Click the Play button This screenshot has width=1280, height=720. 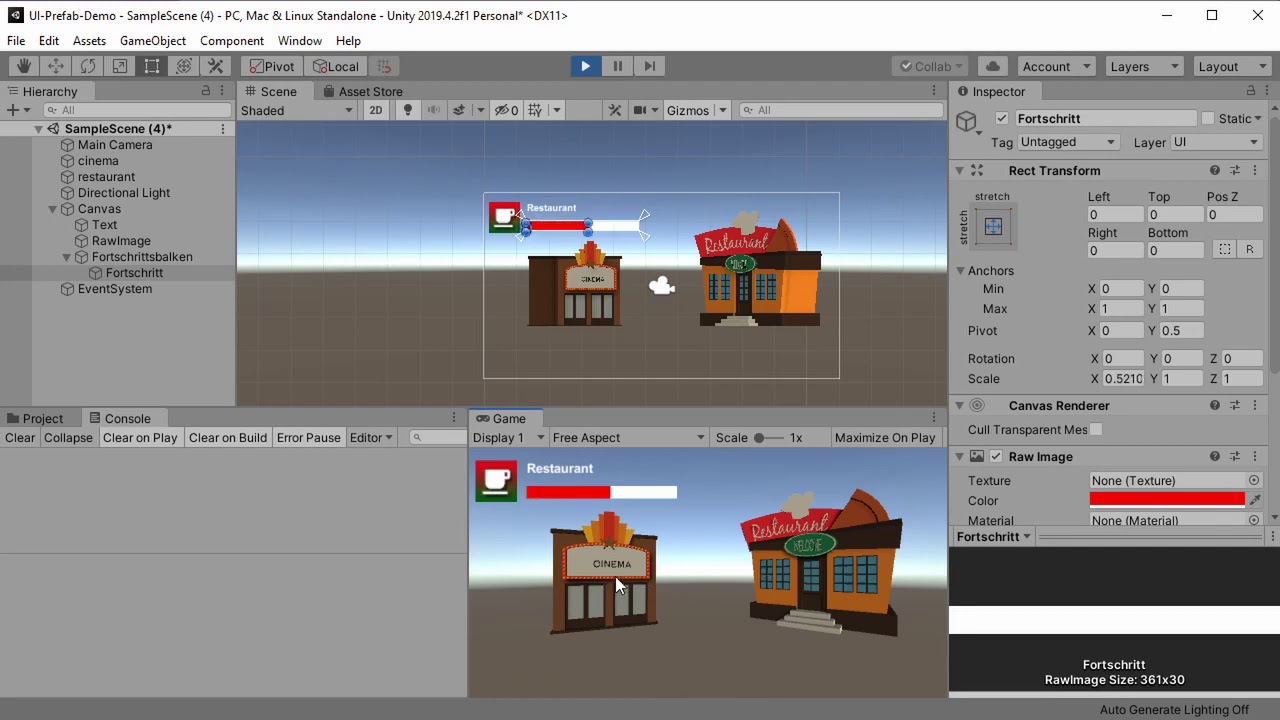[x=585, y=66]
